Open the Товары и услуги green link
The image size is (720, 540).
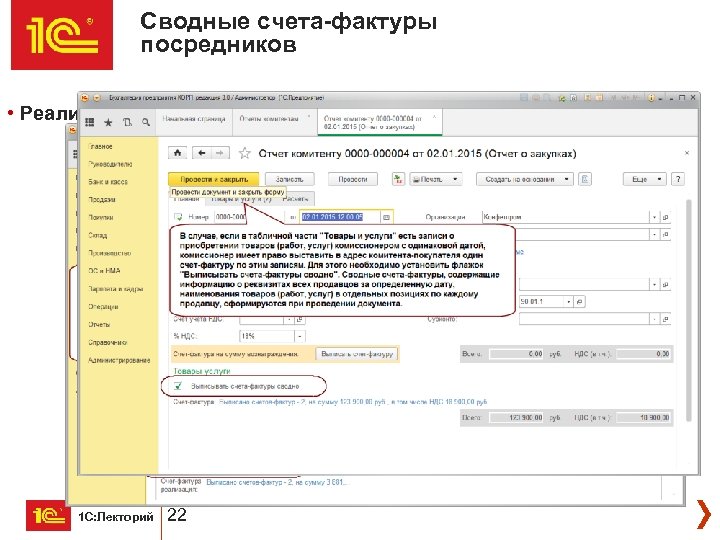[x=202, y=371]
